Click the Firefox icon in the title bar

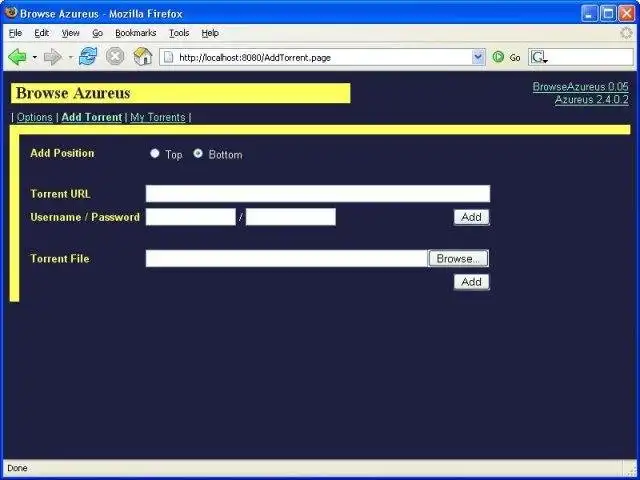(11, 13)
